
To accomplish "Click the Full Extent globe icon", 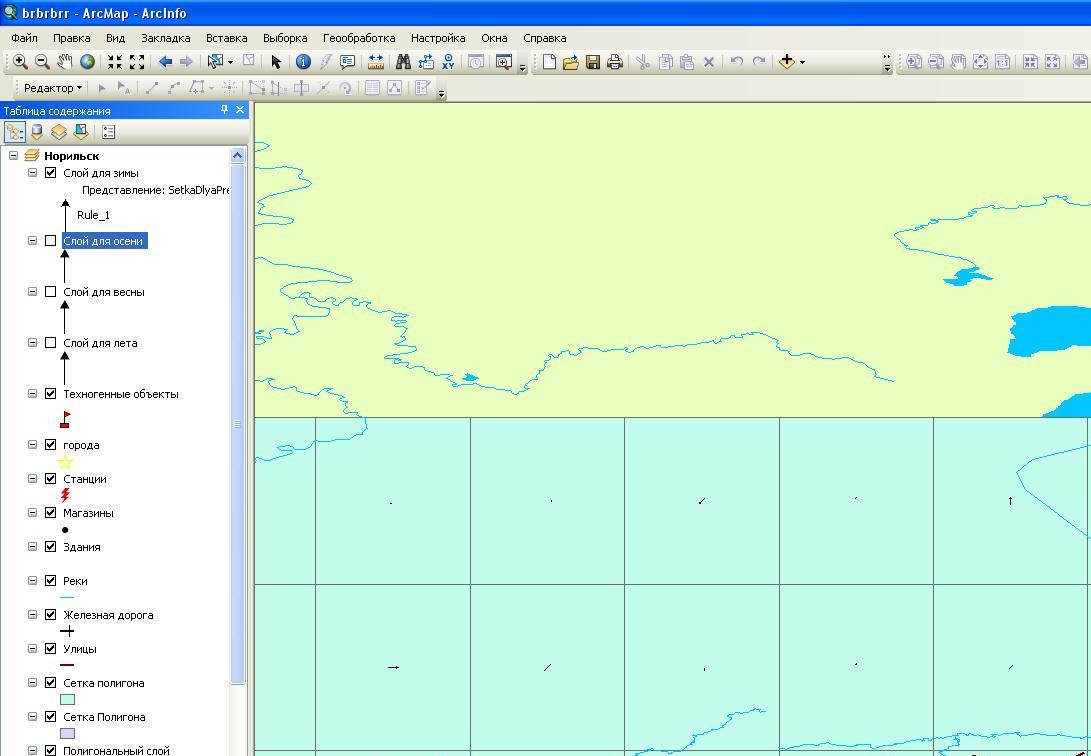I will [88, 62].
